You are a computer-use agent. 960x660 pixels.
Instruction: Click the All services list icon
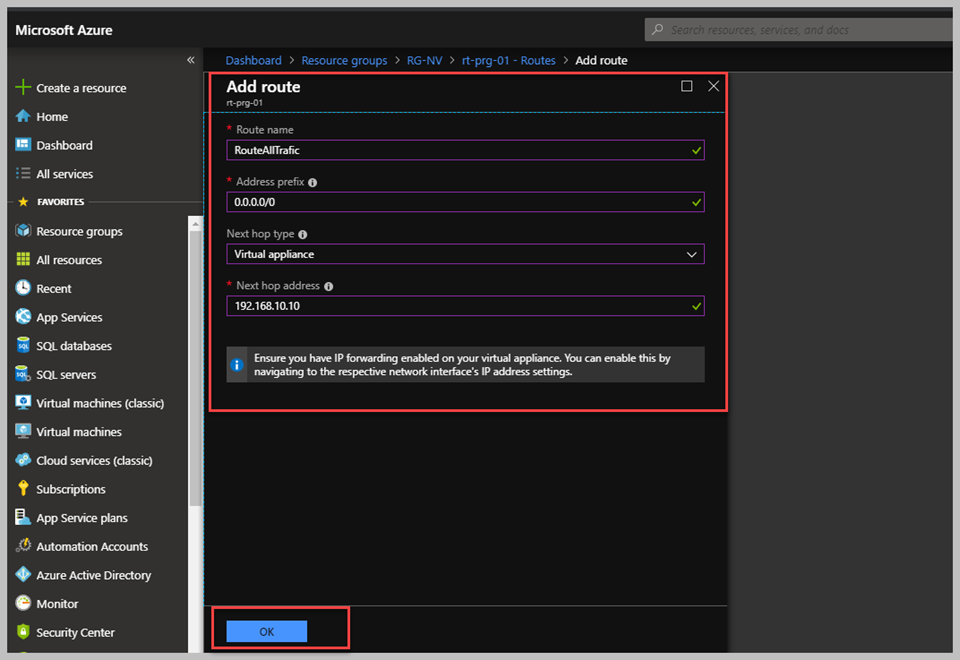pos(23,173)
